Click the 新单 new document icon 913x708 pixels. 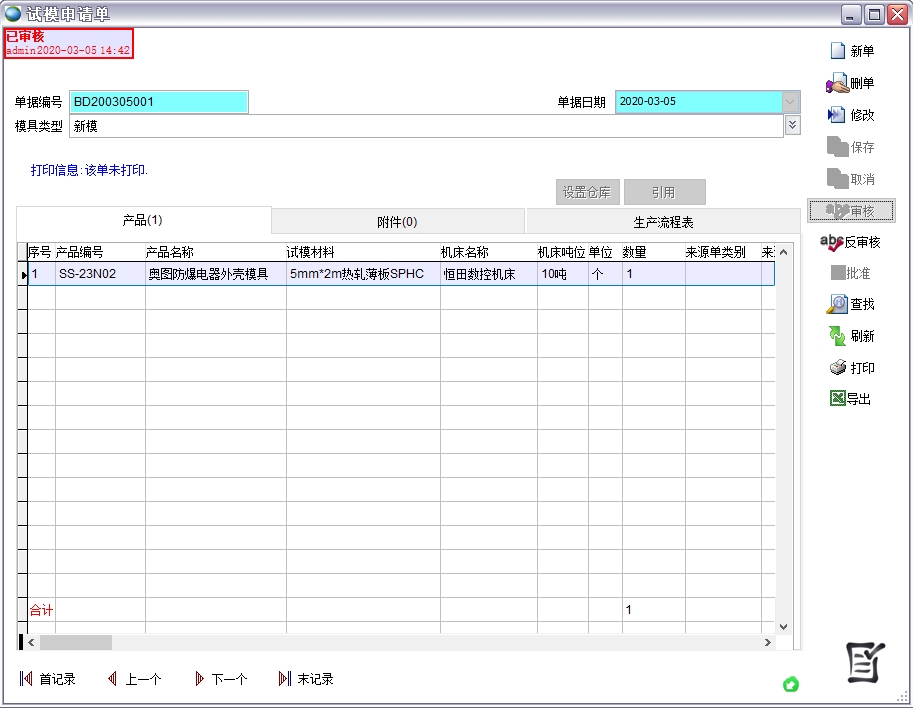coord(838,51)
